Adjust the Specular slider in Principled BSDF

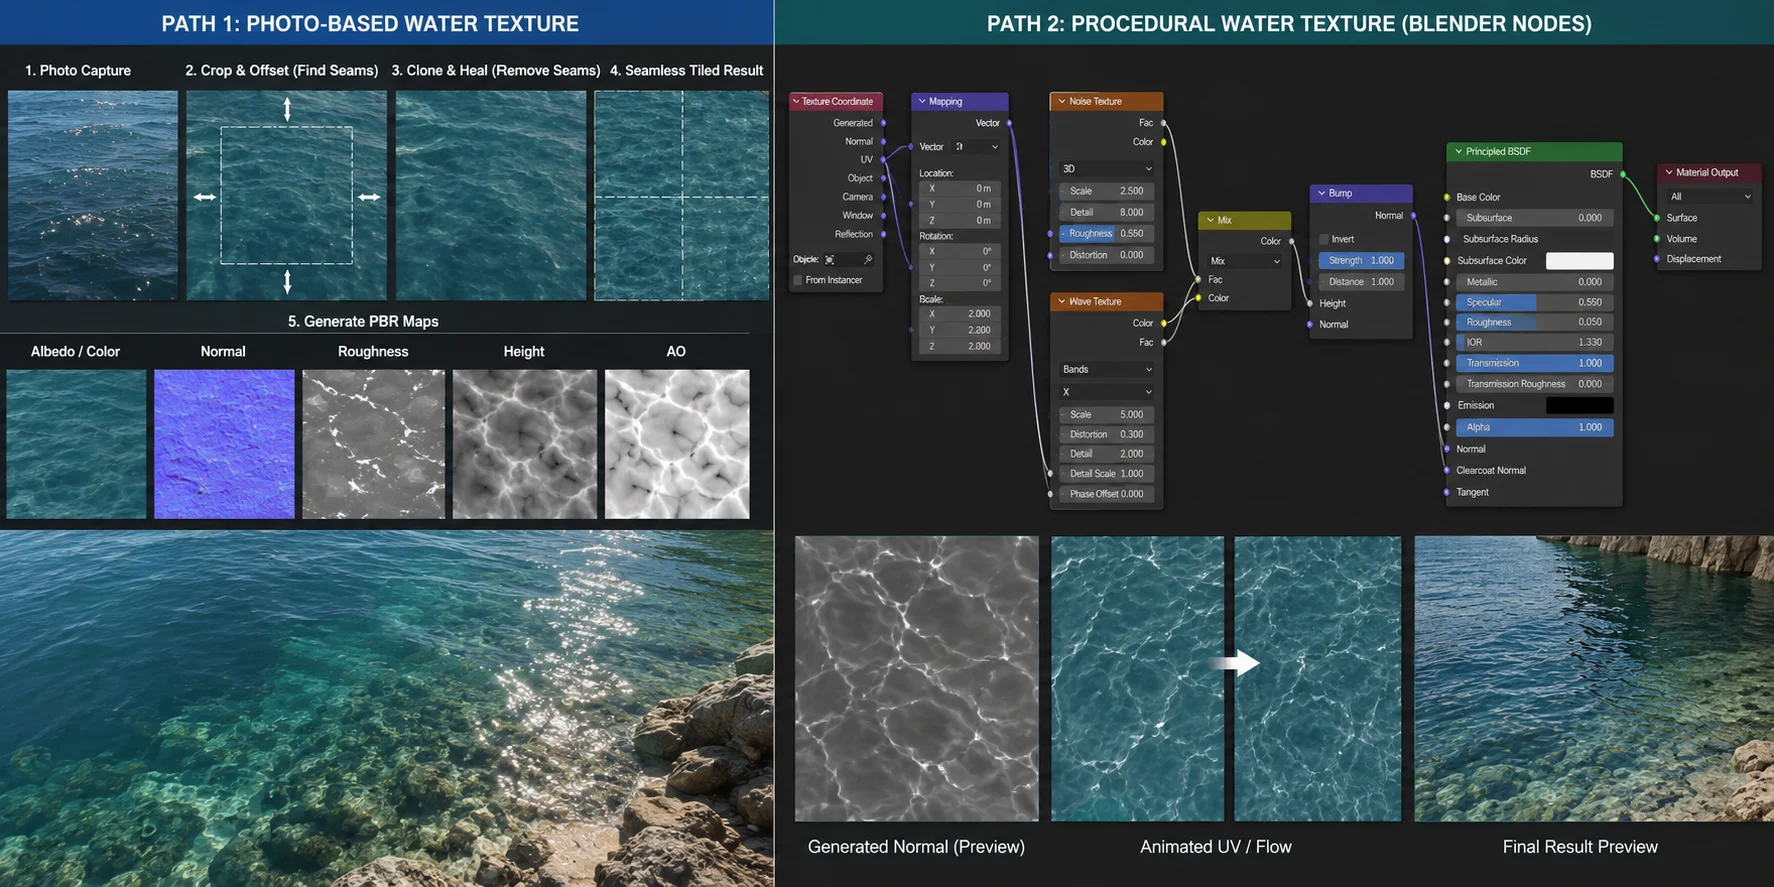(1534, 302)
